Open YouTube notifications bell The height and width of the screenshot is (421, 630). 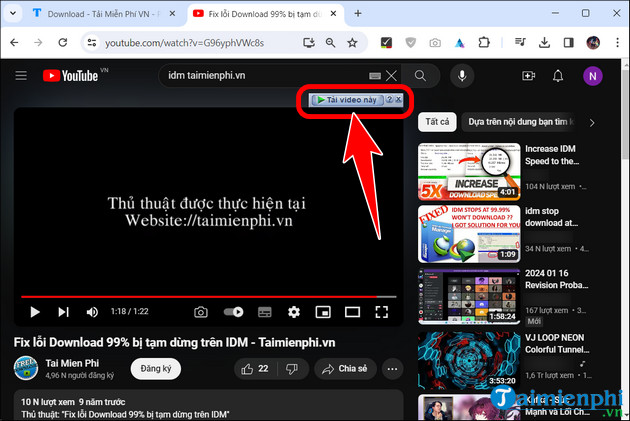(x=558, y=76)
